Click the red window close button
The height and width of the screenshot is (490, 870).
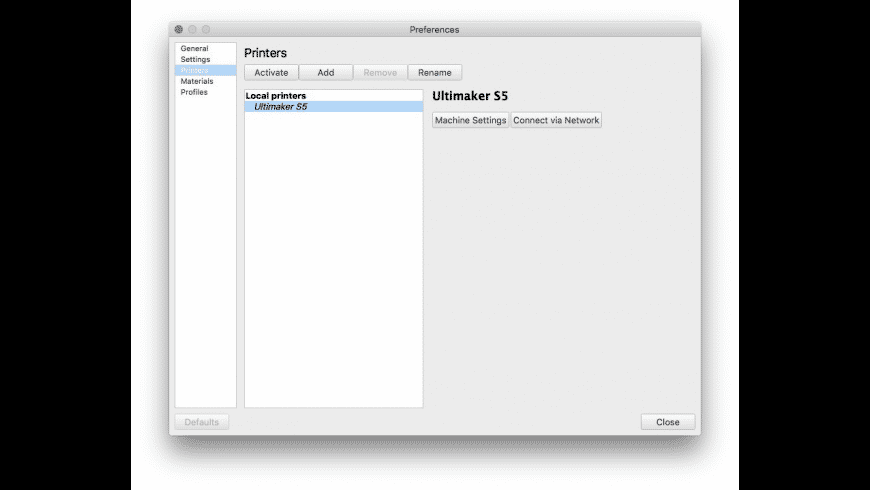pos(179,29)
